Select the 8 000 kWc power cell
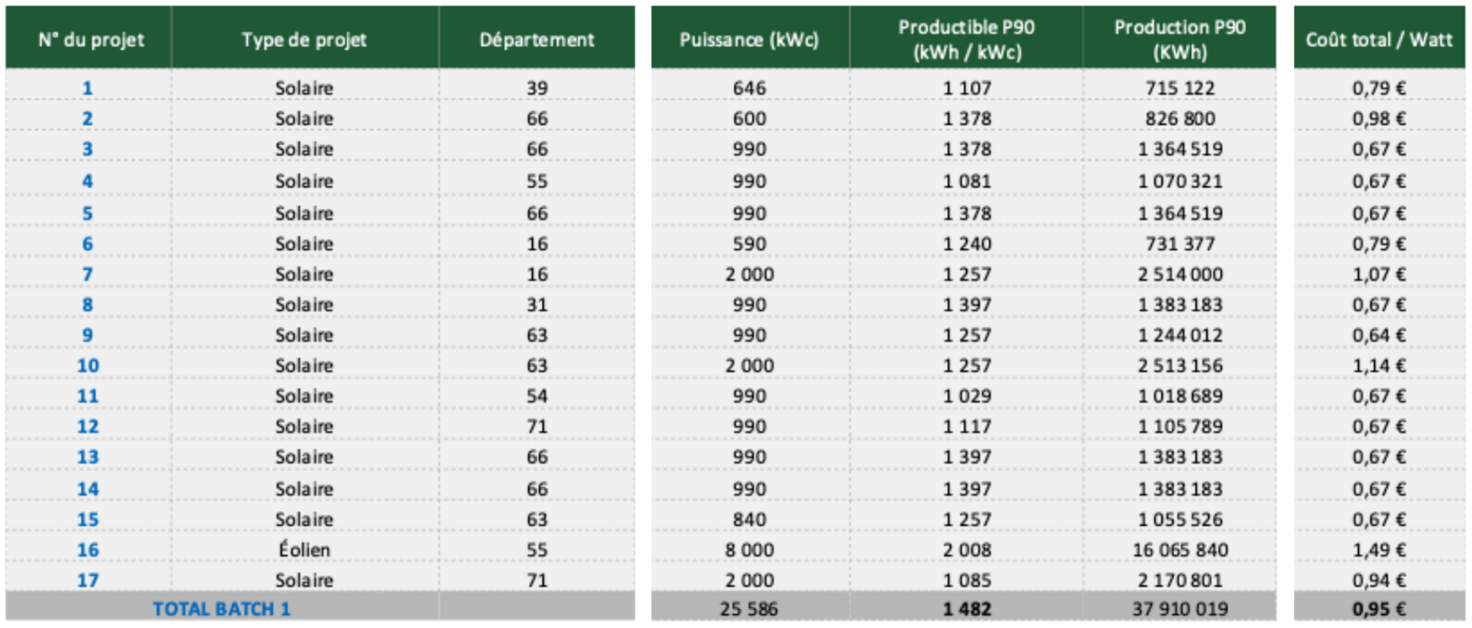 point(749,550)
